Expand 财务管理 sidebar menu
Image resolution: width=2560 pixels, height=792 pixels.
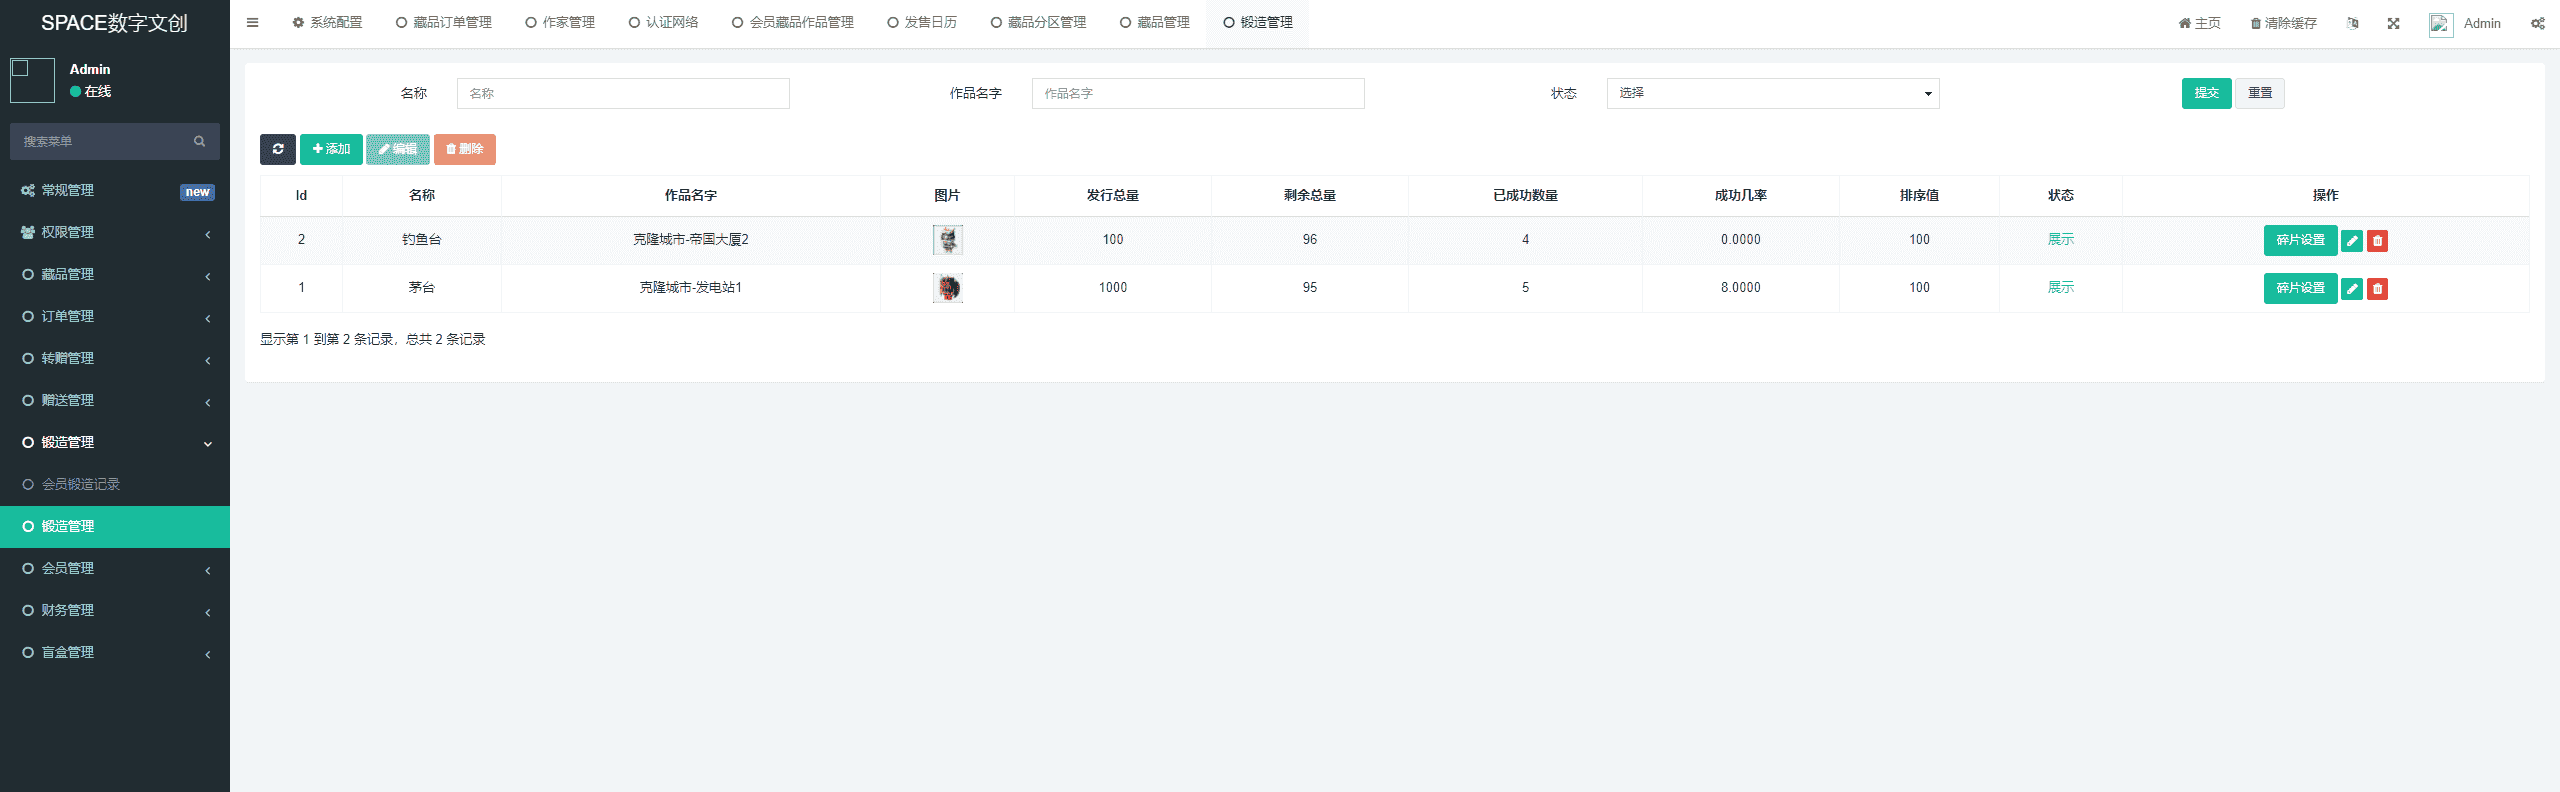[x=115, y=610]
